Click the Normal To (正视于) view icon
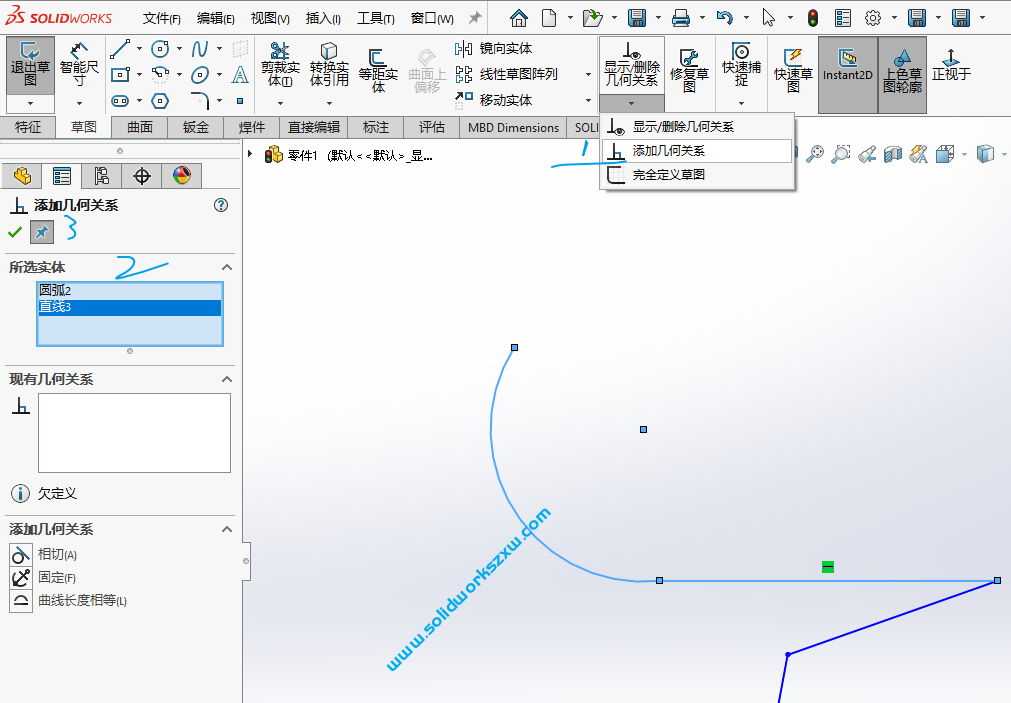 coord(951,65)
